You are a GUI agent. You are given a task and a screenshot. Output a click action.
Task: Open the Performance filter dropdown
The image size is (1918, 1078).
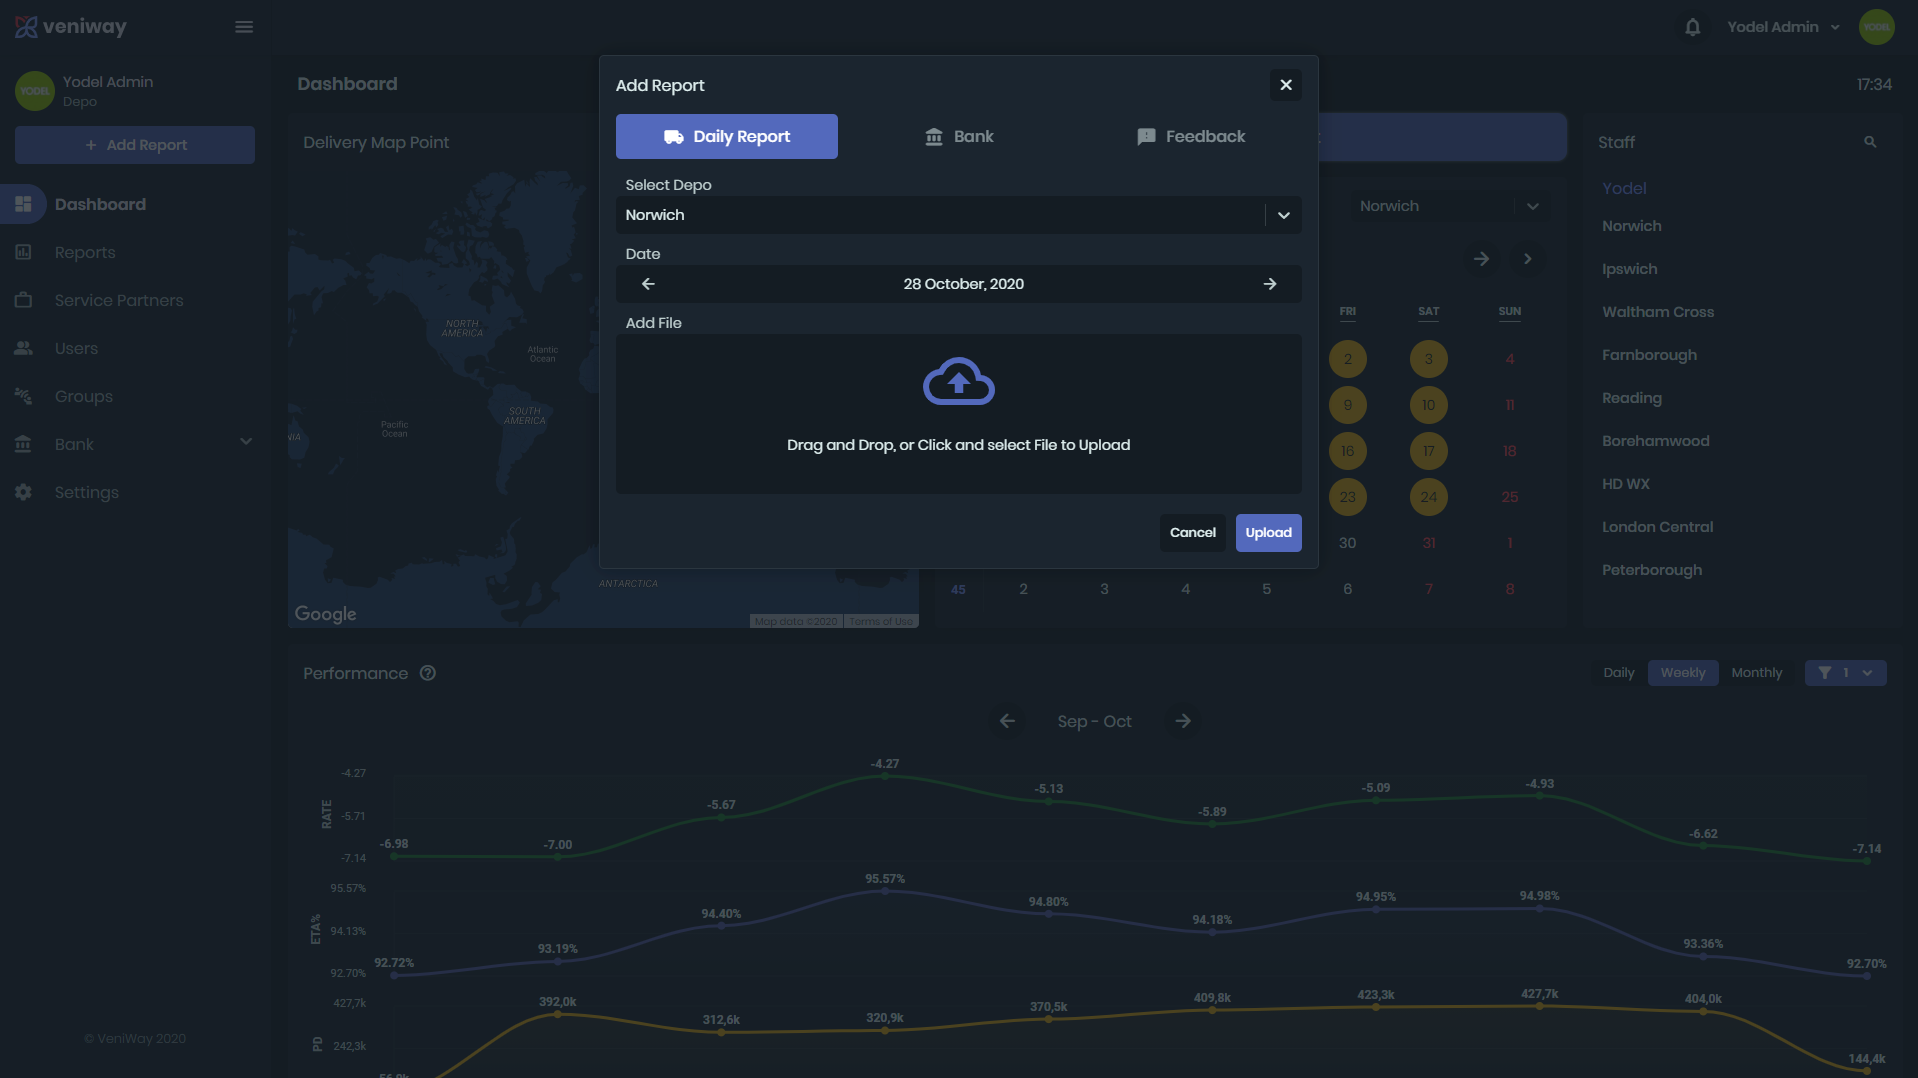[x=1845, y=673]
